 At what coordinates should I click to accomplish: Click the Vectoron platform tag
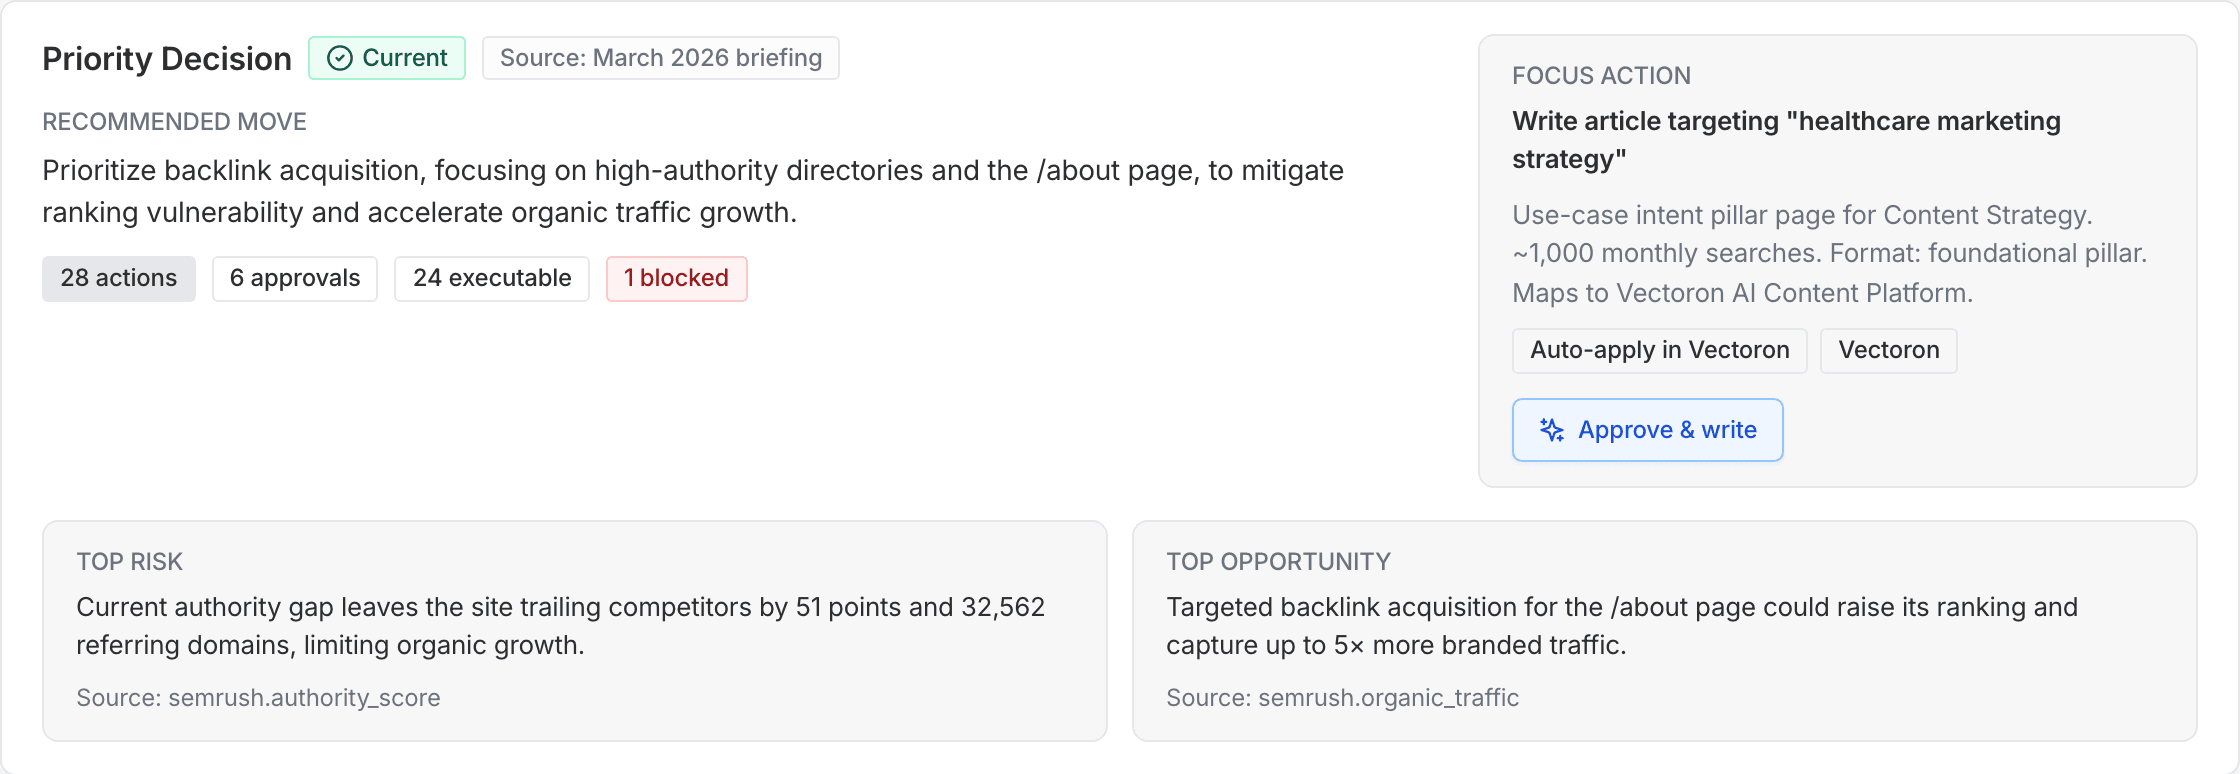[x=1888, y=350]
